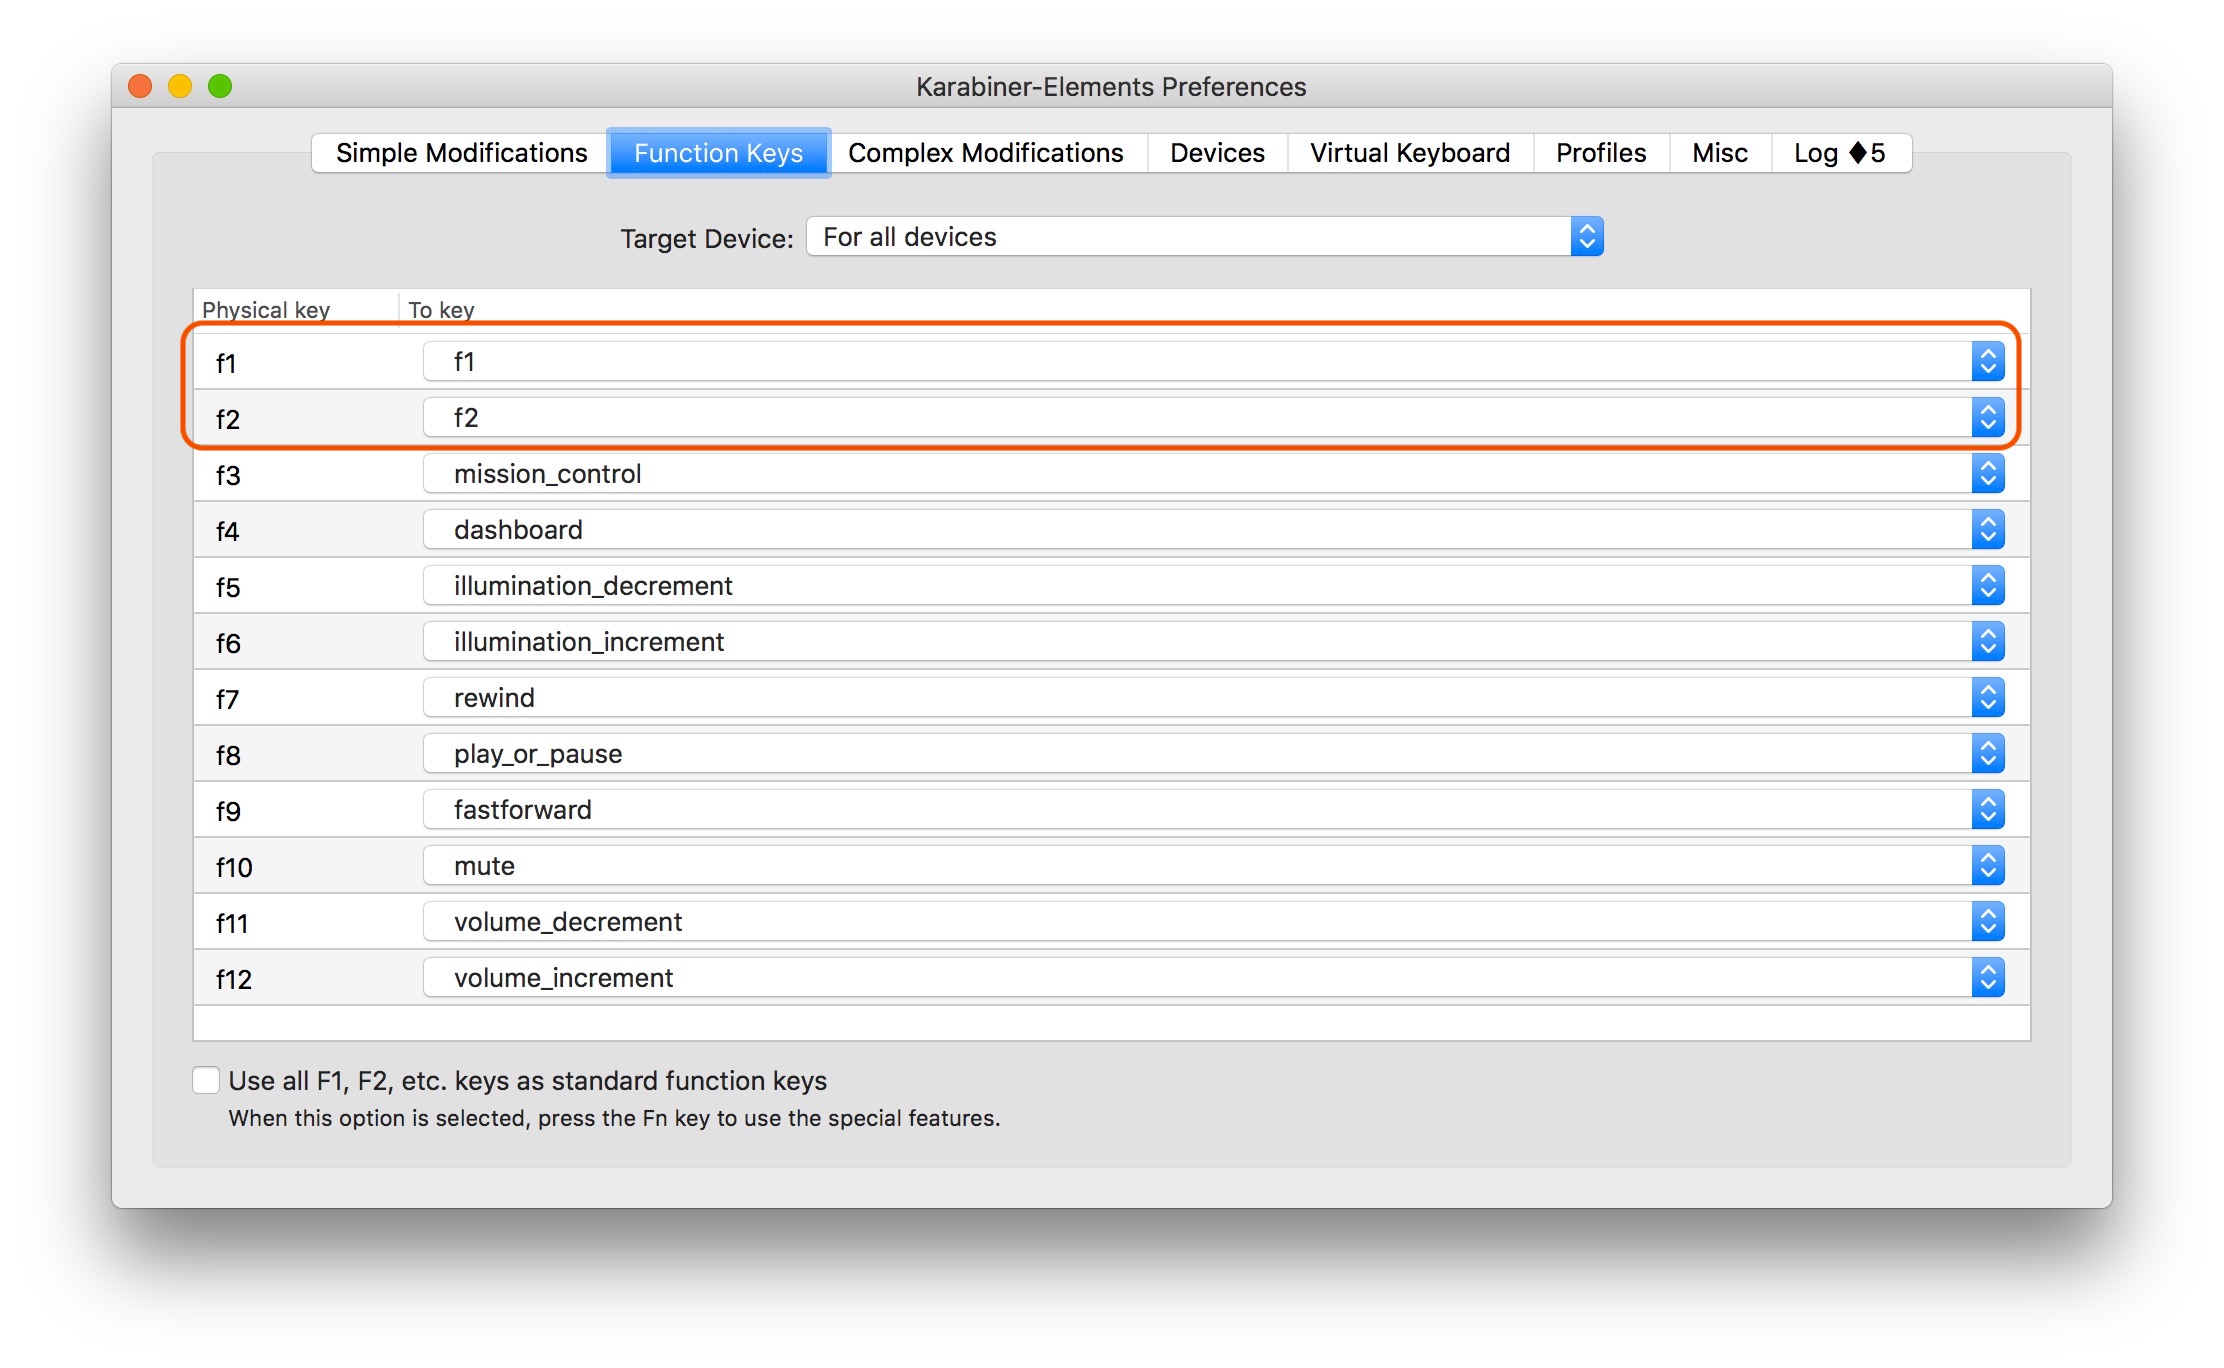This screenshot has height=1368, width=2224.
Task: Select the f7 physical key label
Action: [228, 699]
